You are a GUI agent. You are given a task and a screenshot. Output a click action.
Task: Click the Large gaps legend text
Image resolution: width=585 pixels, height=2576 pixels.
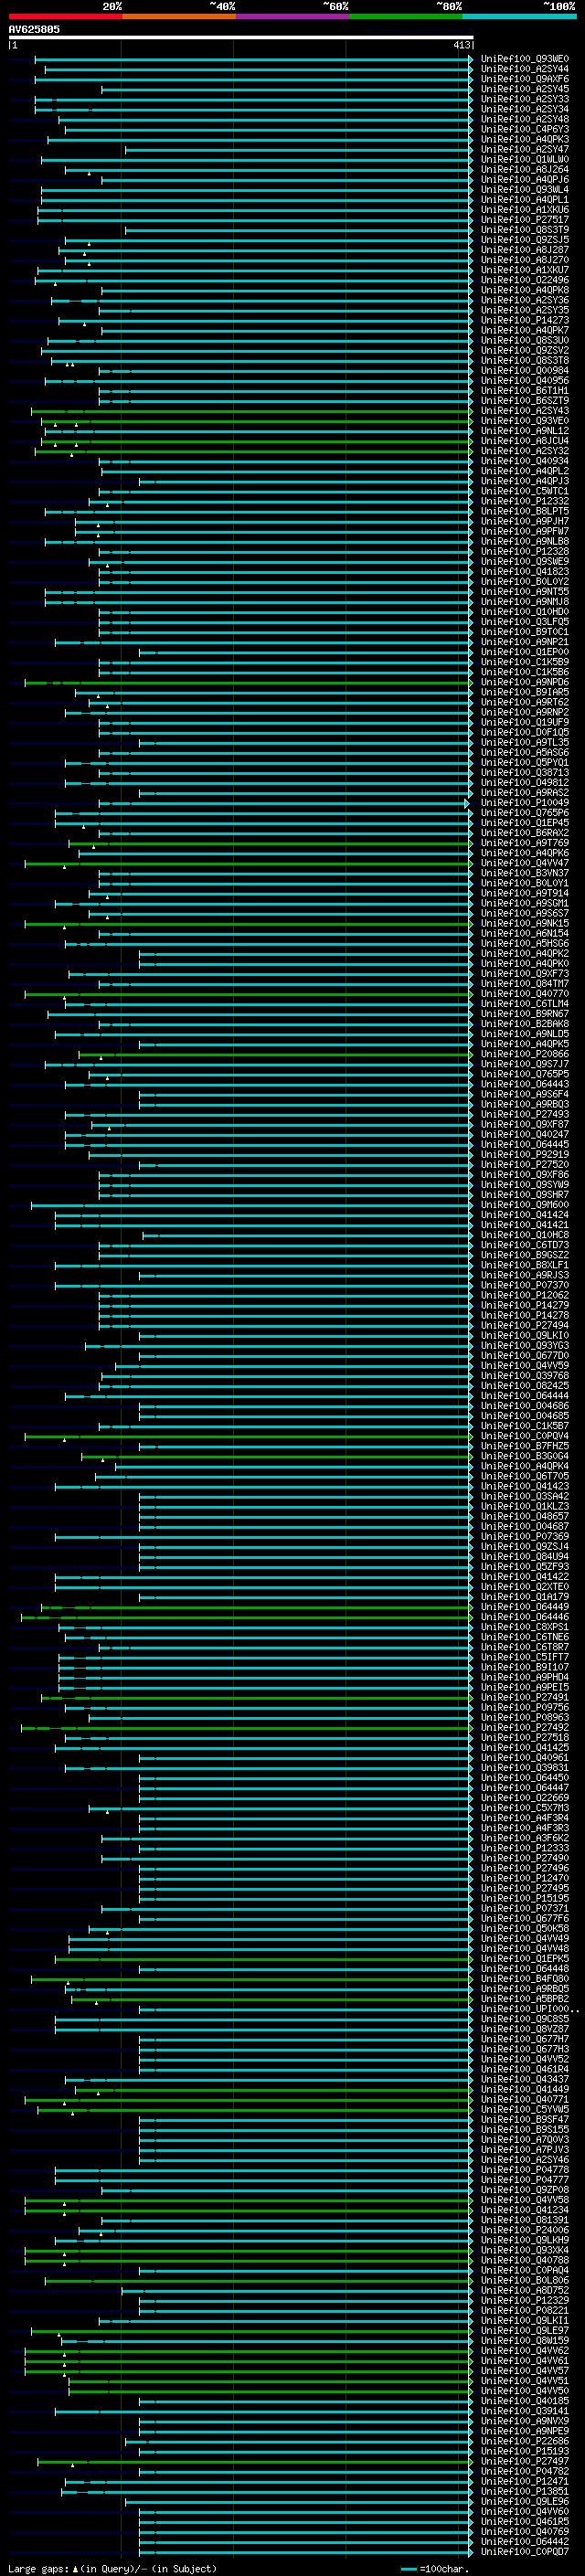112,2569
